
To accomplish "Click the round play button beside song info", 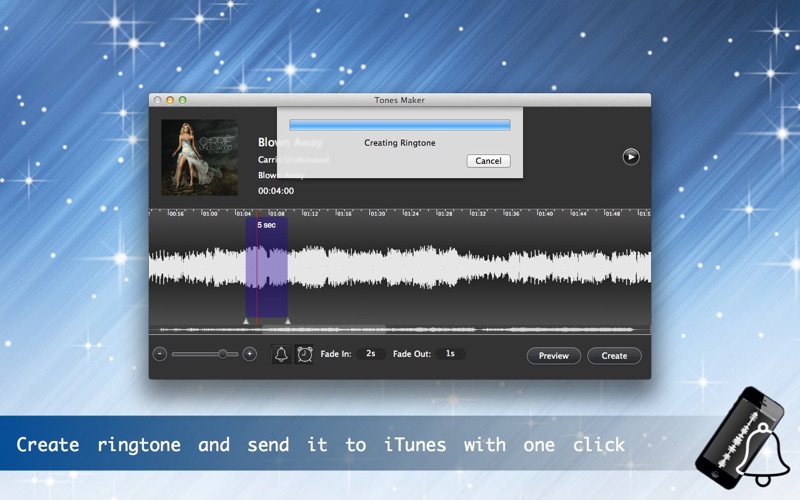I will (630, 156).
